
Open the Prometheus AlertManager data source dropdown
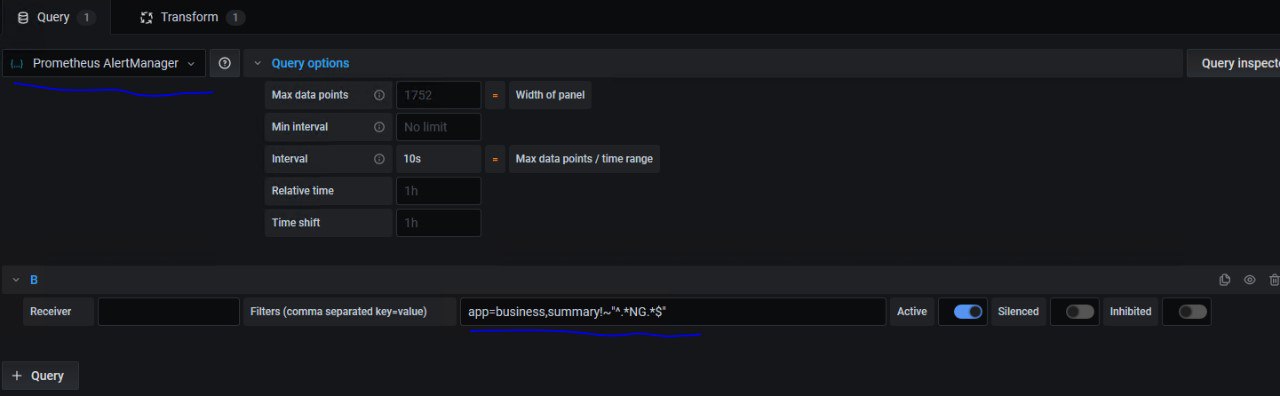click(104, 63)
